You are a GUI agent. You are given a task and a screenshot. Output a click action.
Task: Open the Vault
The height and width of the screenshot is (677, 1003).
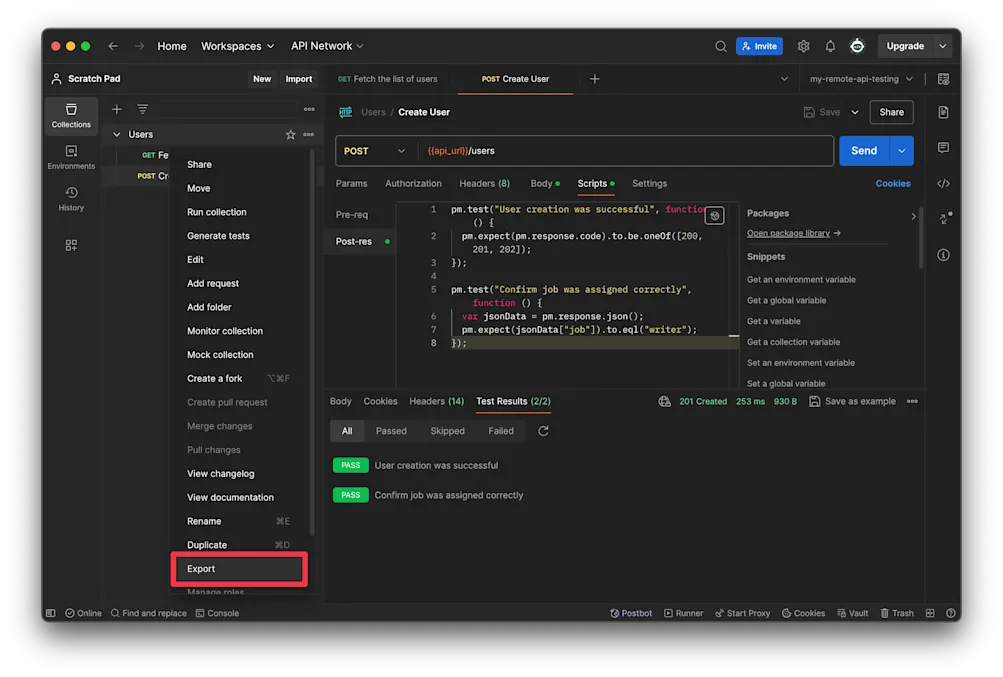pyautogui.click(x=851, y=612)
